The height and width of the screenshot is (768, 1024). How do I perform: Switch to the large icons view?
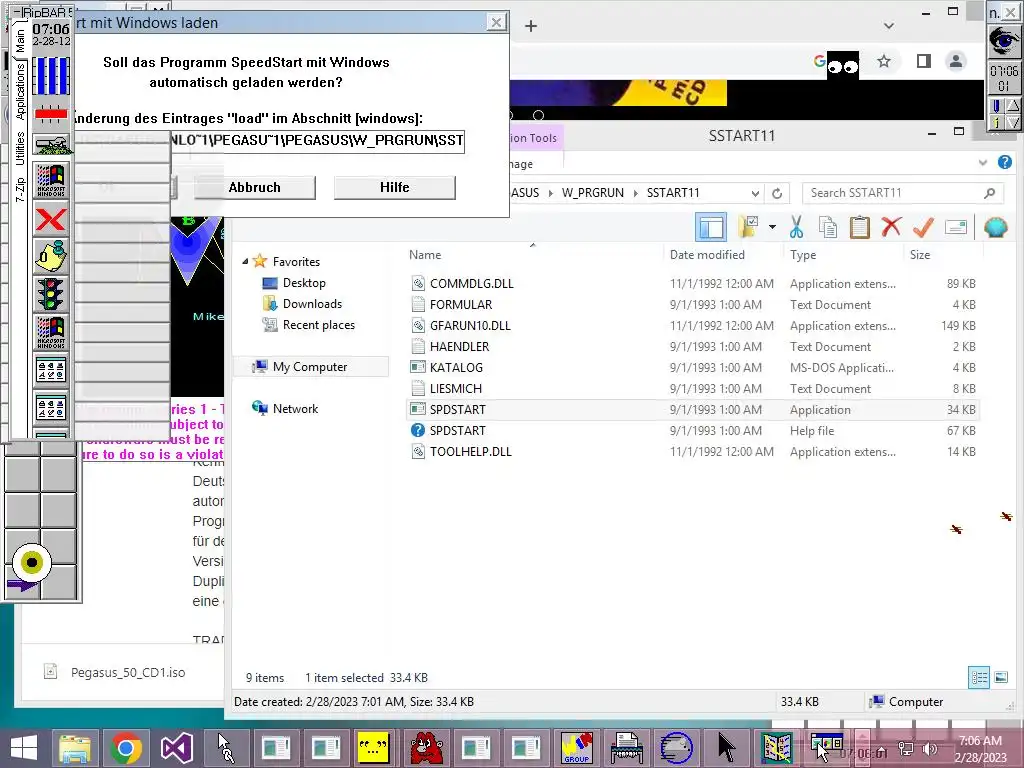[x=1000, y=677]
